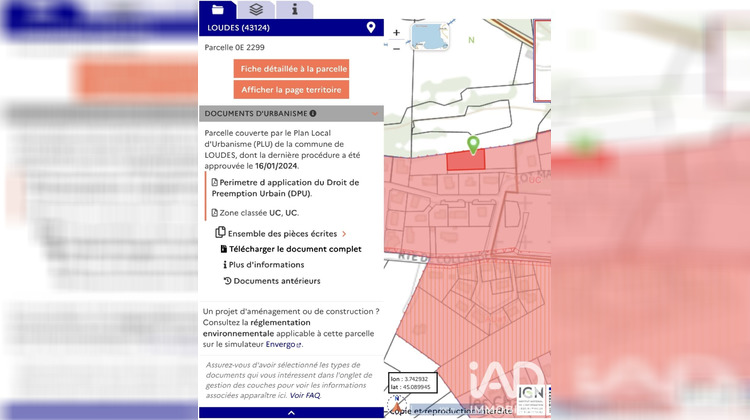Click the green marker pin on the map
The width and height of the screenshot is (750, 420).
click(x=473, y=145)
